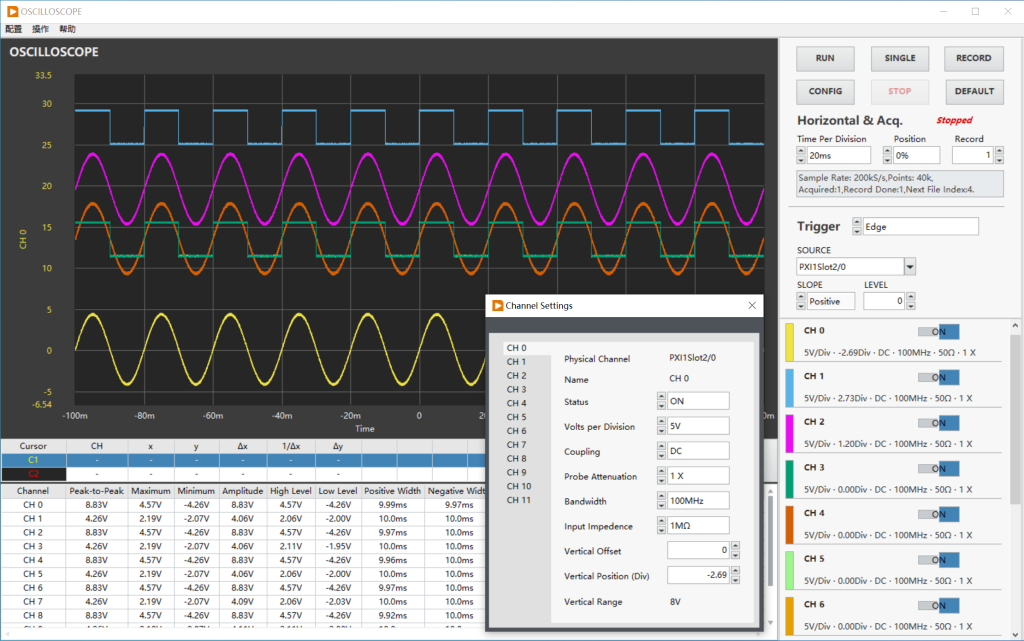Step the Time Per Division value
1024x641 pixels.
pos(801,155)
